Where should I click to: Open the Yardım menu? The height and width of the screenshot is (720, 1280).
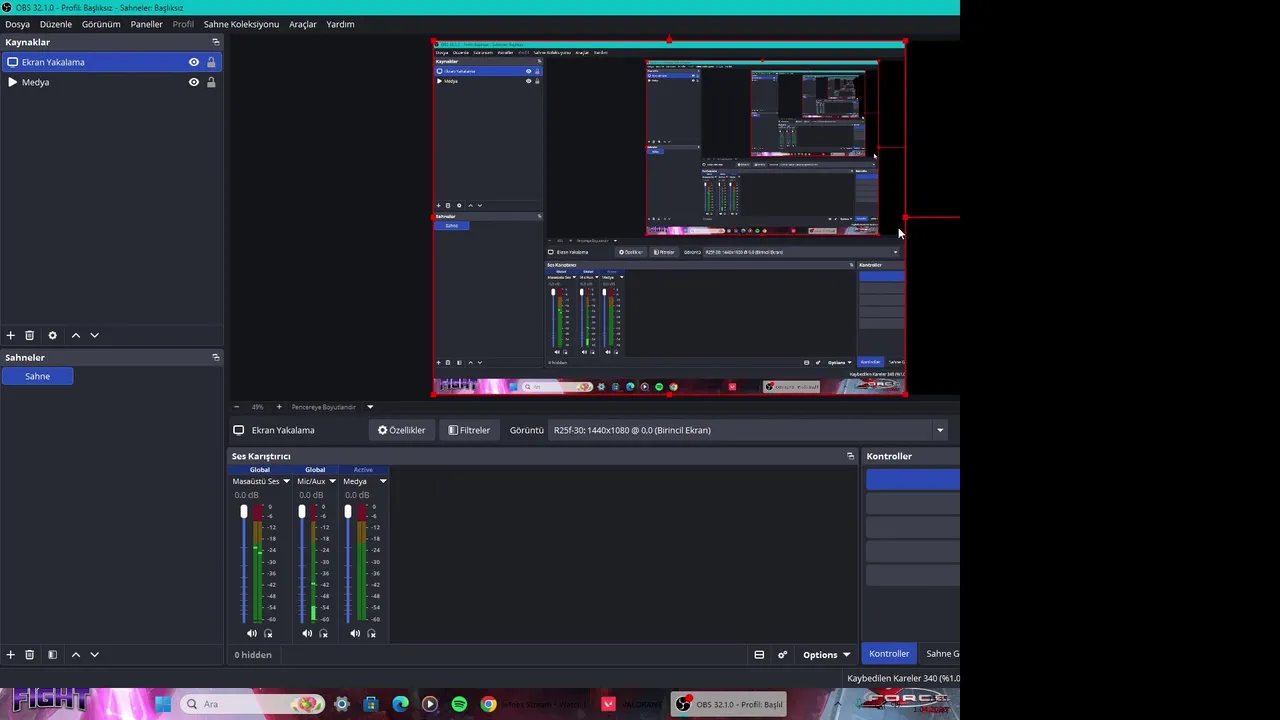coord(340,24)
